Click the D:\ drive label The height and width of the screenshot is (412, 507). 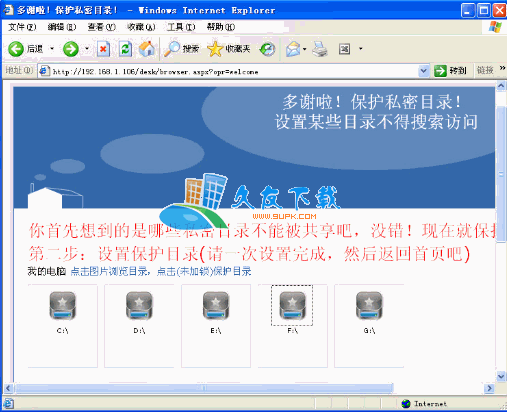tap(139, 331)
